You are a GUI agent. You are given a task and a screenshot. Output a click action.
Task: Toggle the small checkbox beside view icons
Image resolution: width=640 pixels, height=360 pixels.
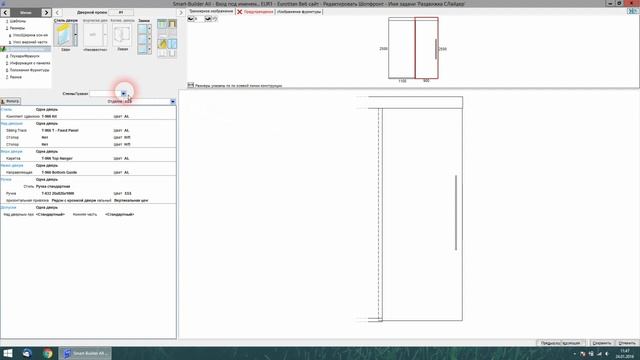point(215,19)
